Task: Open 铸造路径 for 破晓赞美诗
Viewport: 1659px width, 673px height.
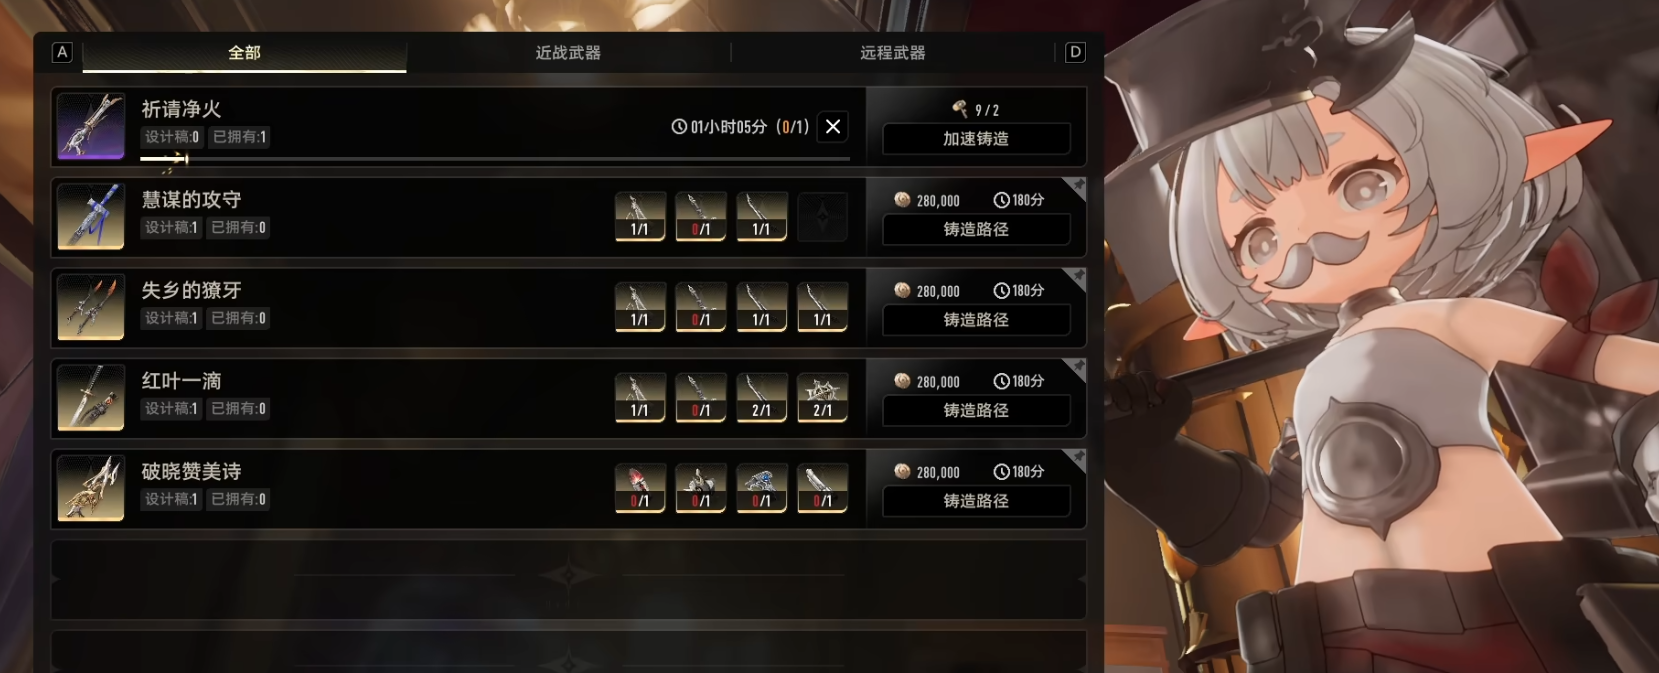Action: click(x=976, y=501)
